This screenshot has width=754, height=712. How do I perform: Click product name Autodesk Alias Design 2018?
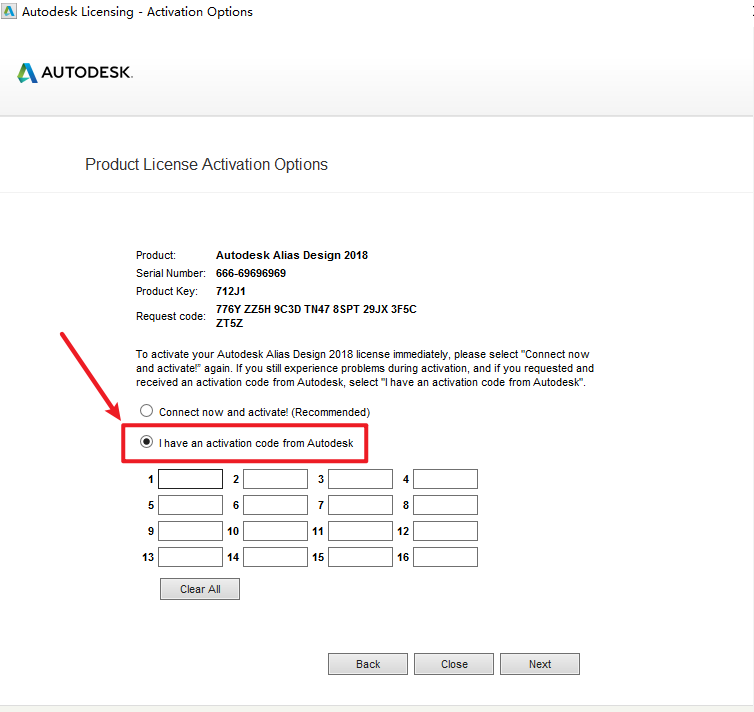coord(292,255)
